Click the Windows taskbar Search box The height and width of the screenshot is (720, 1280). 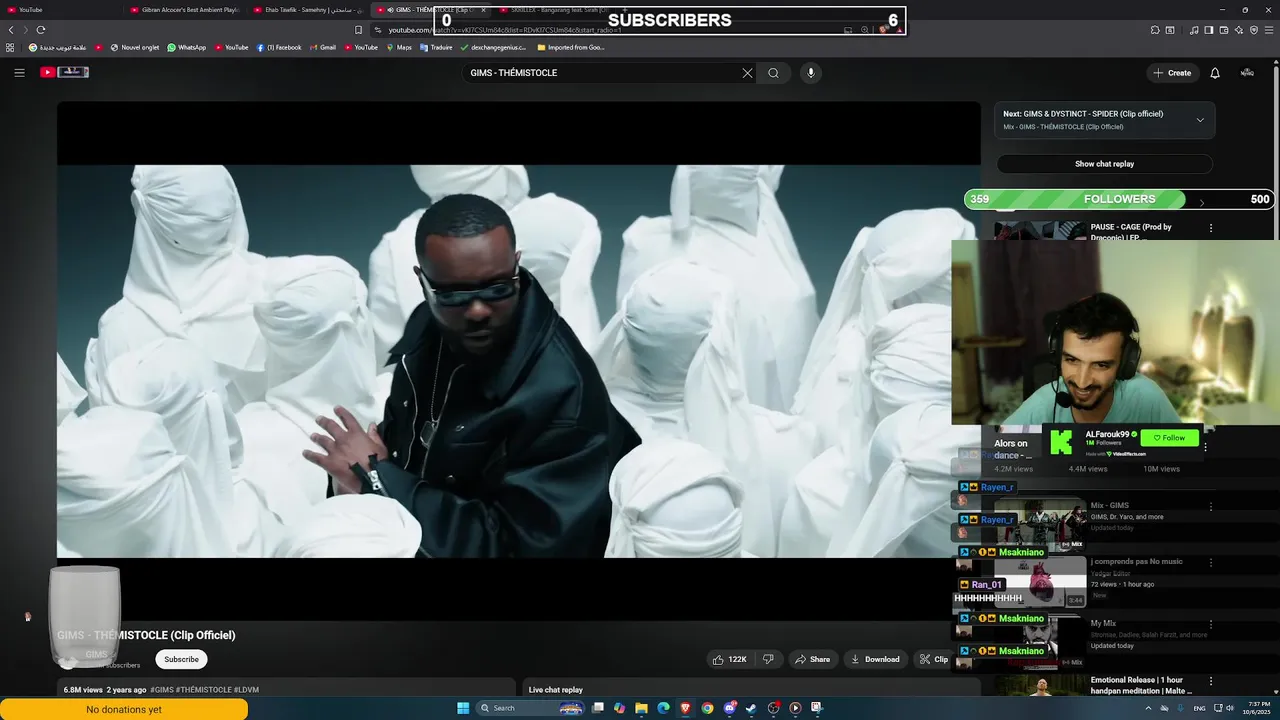tap(530, 708)
